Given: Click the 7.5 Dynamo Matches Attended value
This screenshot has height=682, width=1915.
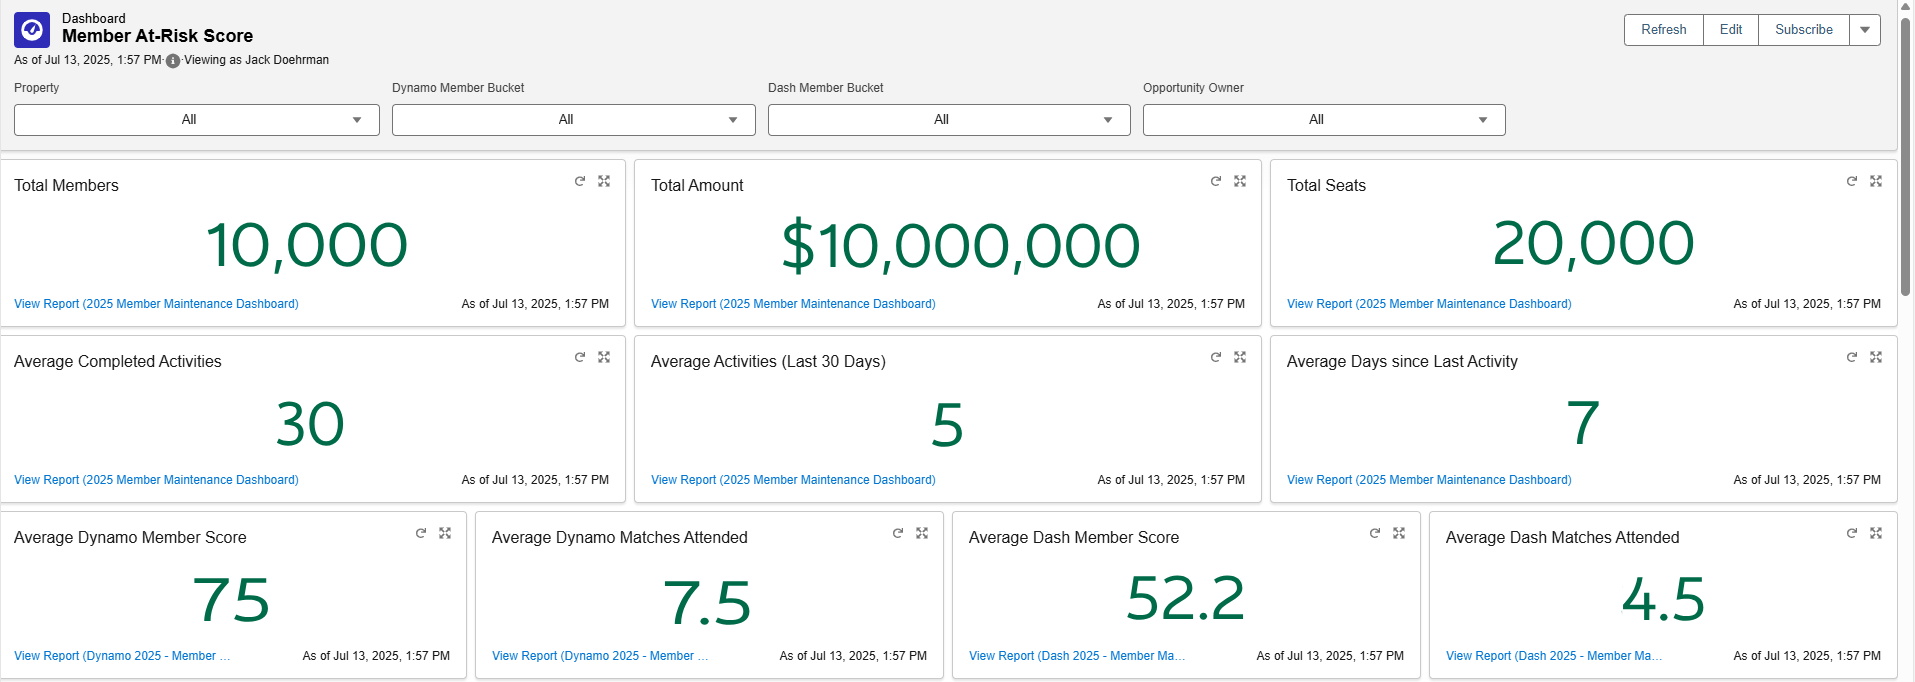Looking at the screenshot, I should [707, 602].
